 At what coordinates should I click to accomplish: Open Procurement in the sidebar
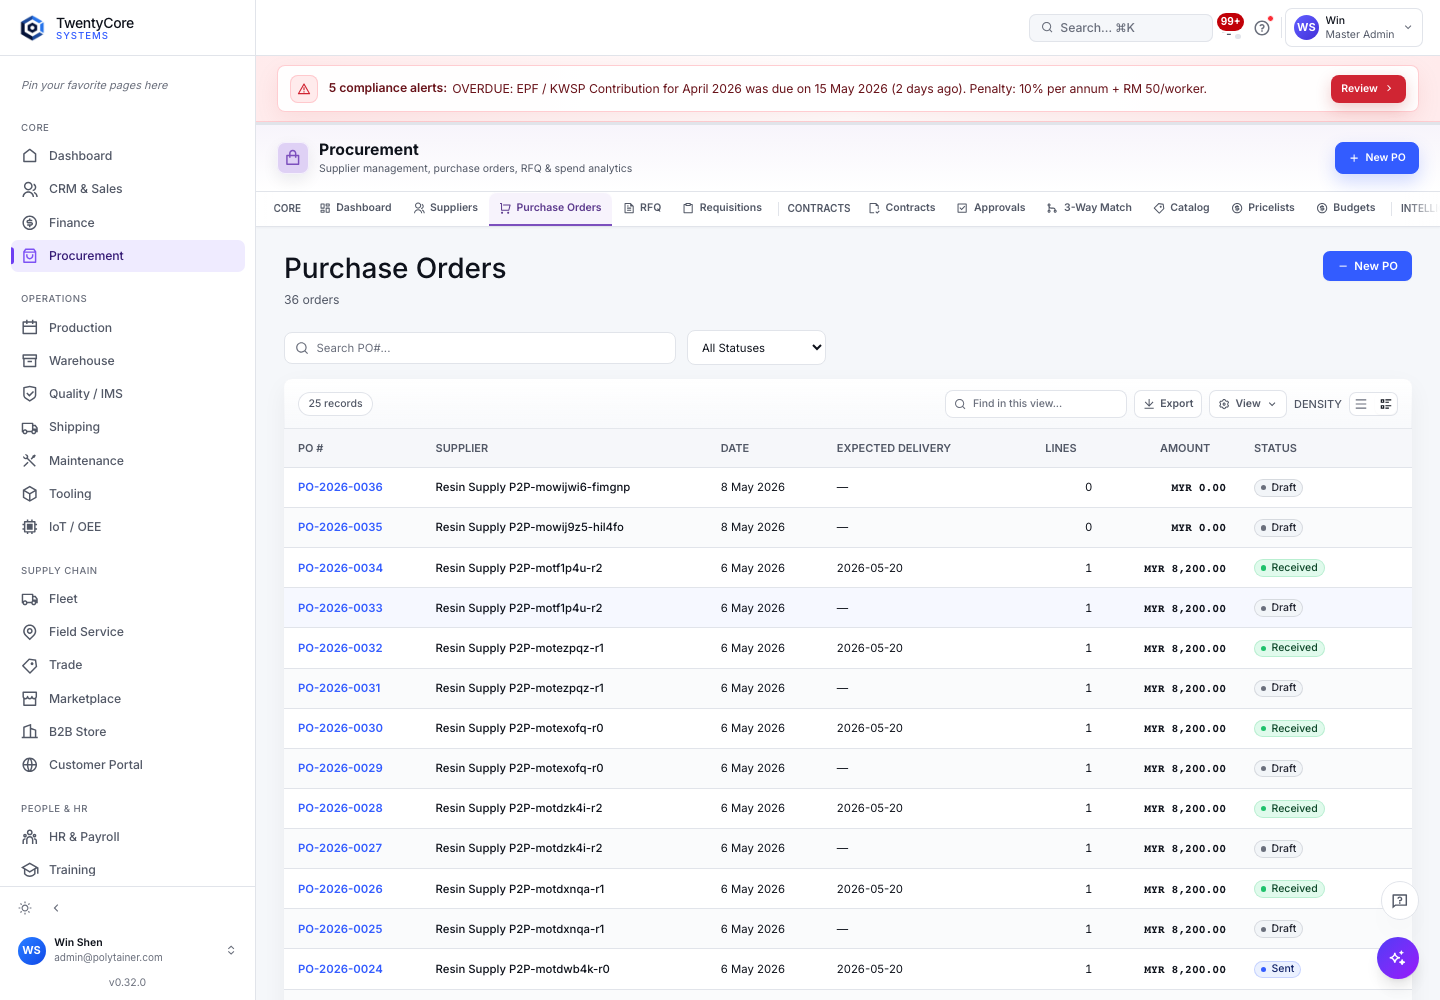tap(128, 256)
